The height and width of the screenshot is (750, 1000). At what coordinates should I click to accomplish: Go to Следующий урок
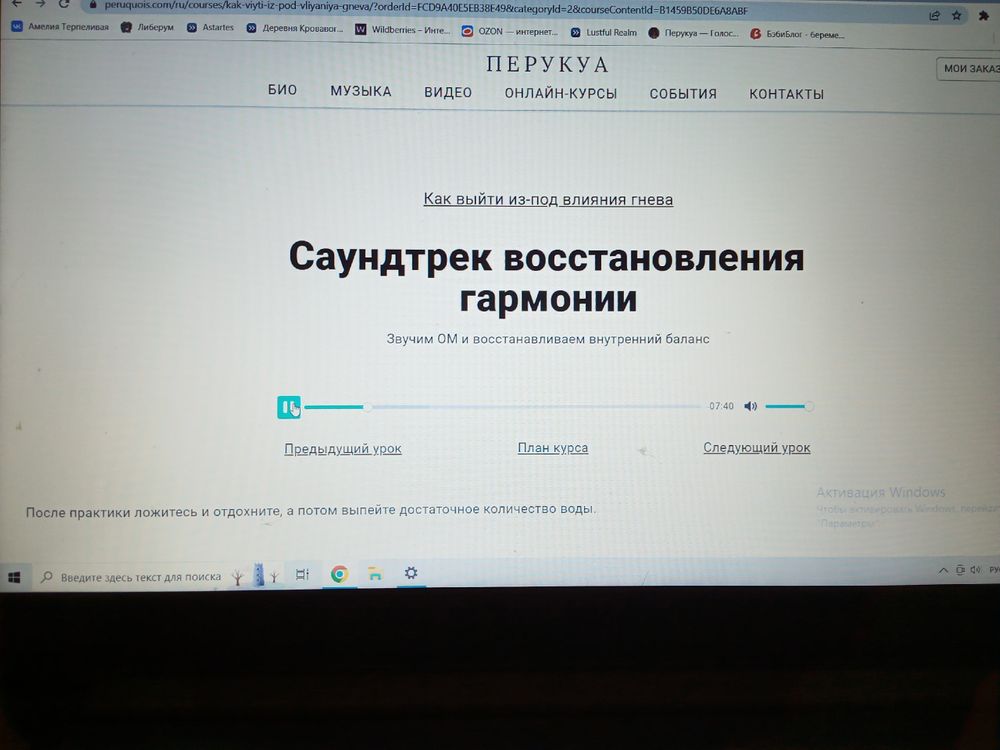[756, 447]
